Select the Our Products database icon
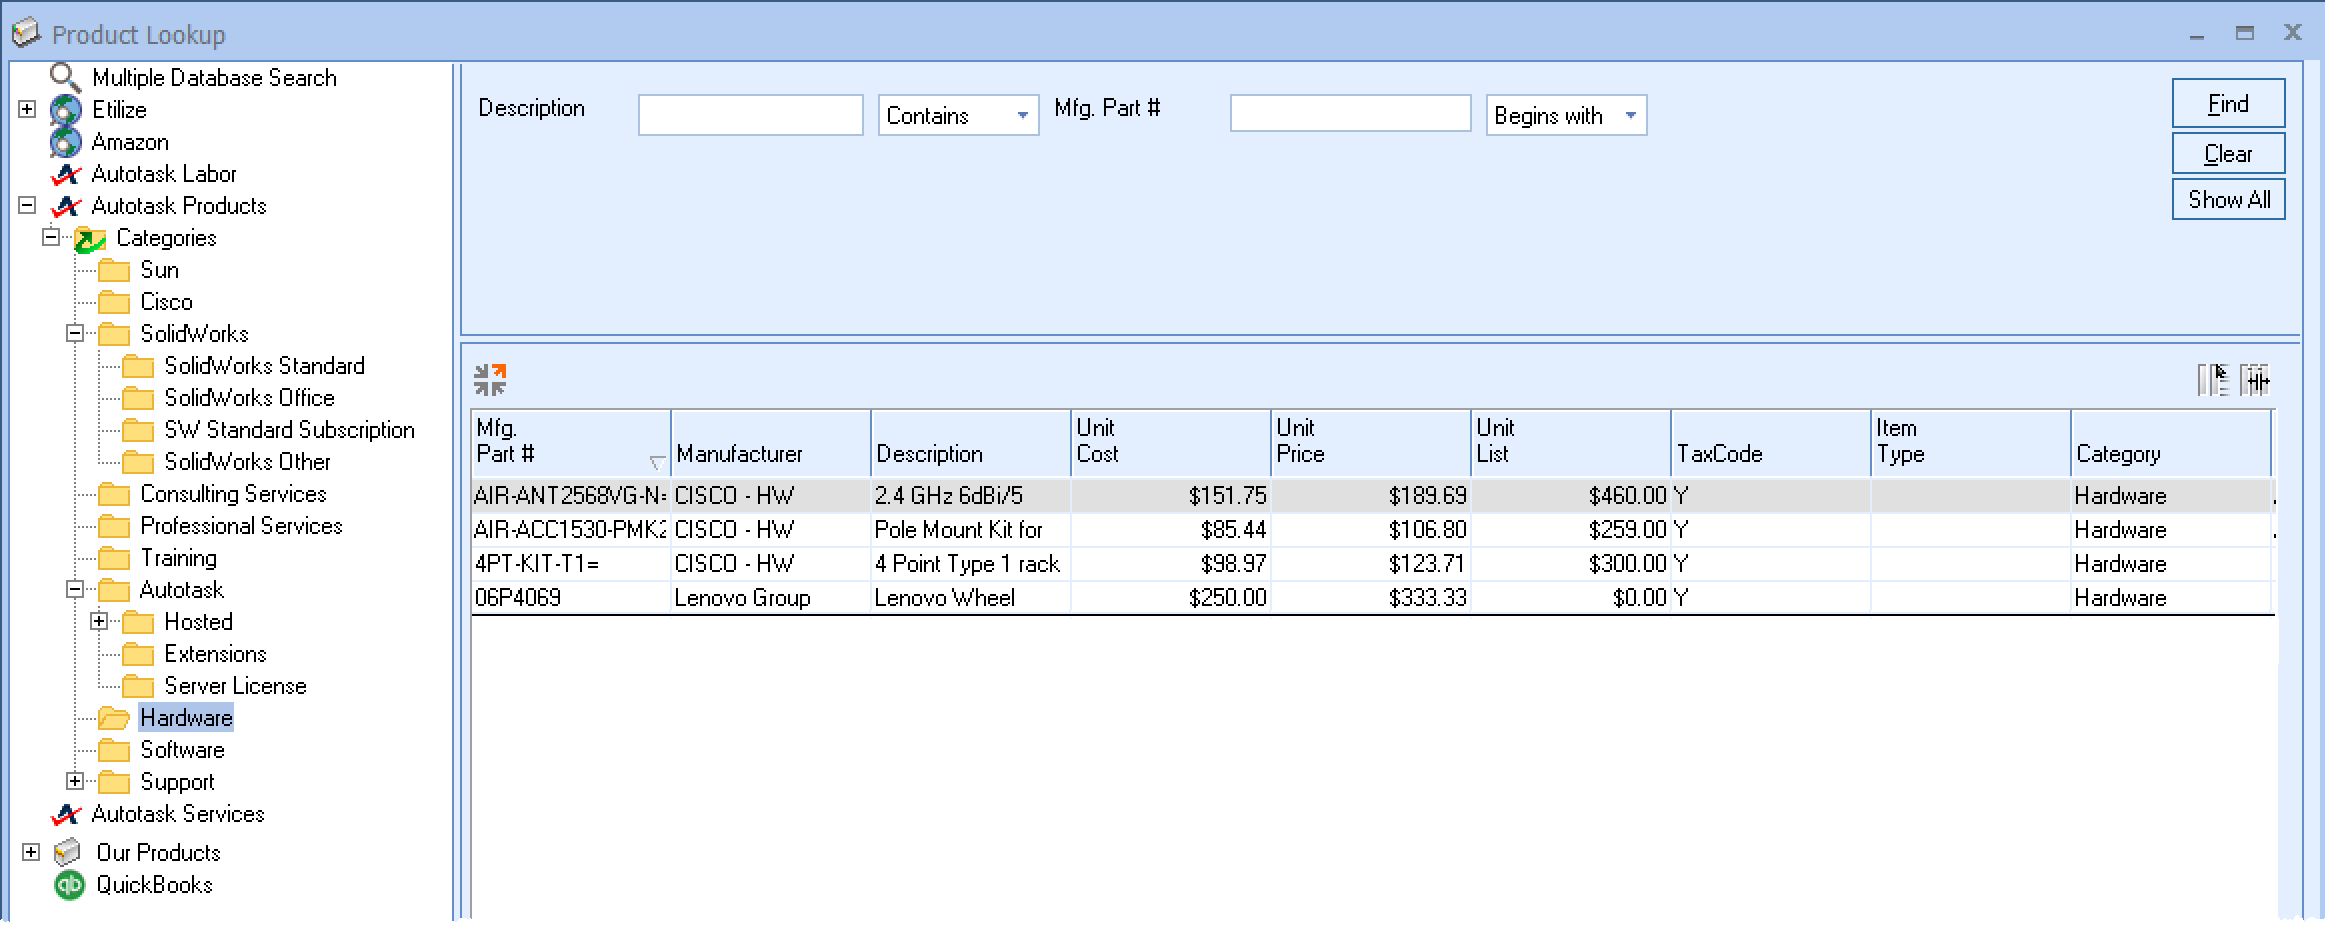 point(66,852)
